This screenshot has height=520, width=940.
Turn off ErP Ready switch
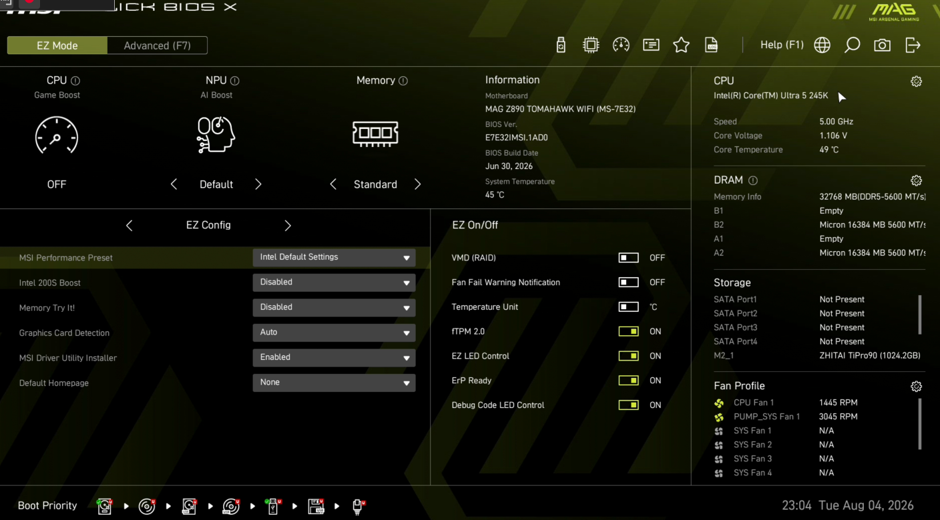tap(628, 381)
